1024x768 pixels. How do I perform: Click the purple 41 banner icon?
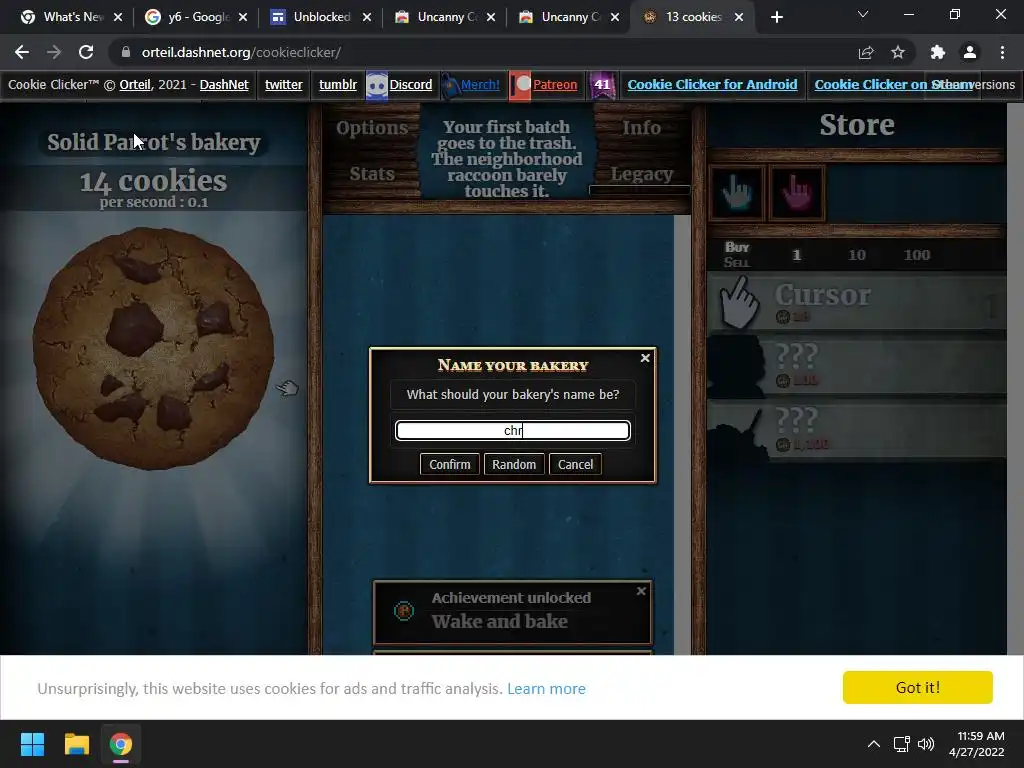pyautogui.click(x=602, y=86)
